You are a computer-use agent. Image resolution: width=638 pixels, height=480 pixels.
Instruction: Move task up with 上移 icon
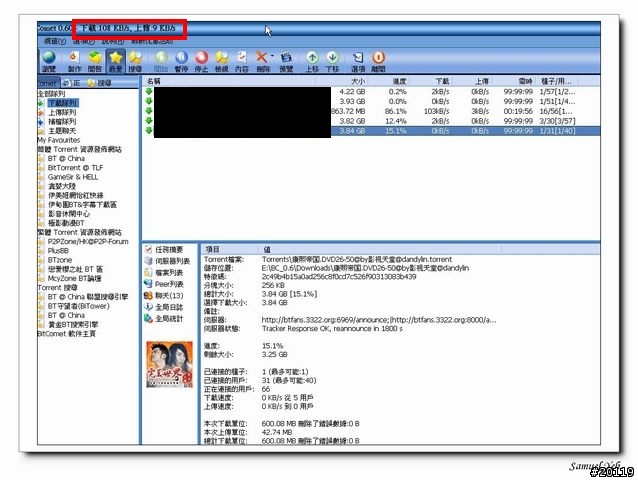[x=312, y=61]
